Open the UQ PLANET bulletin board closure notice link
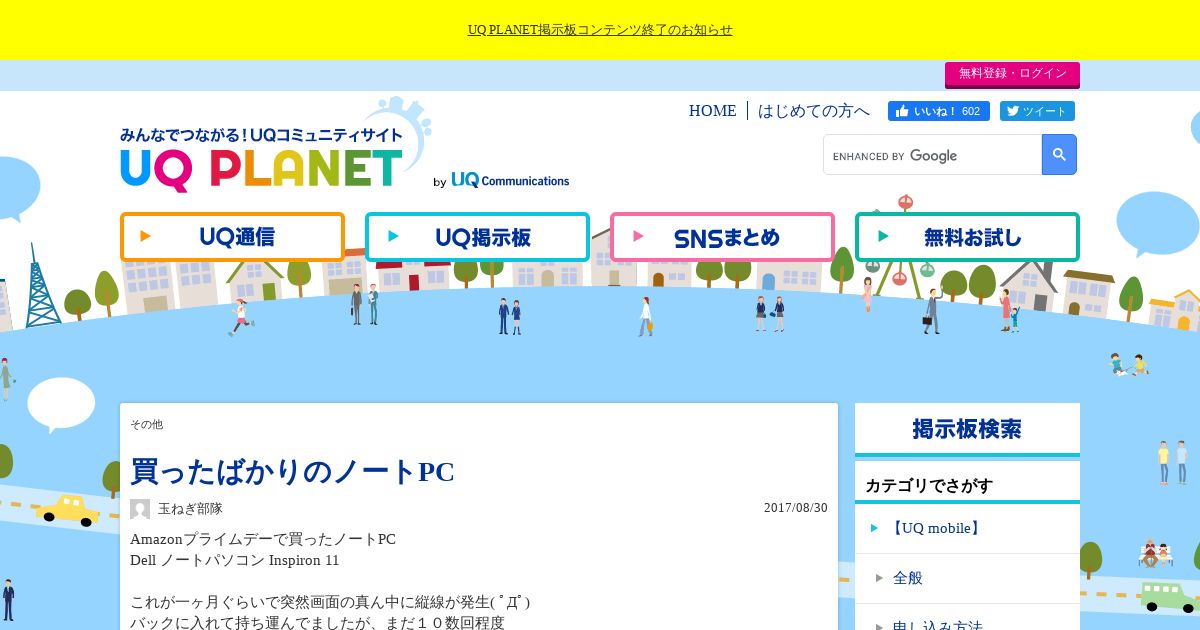Viewport: 1200px width, 630px height. pos(600,30)
